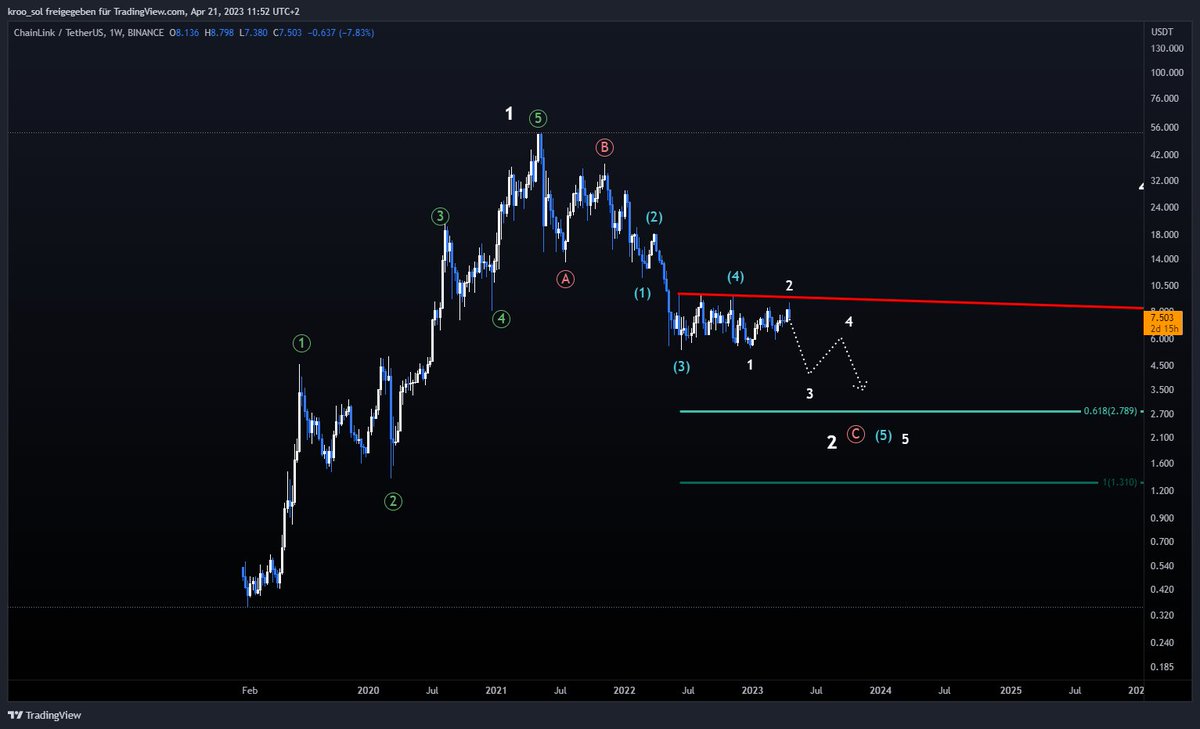Click the orange 7.503 current price tag
This screenshot has height=729, width=1200.
(x=1164, y=317)
